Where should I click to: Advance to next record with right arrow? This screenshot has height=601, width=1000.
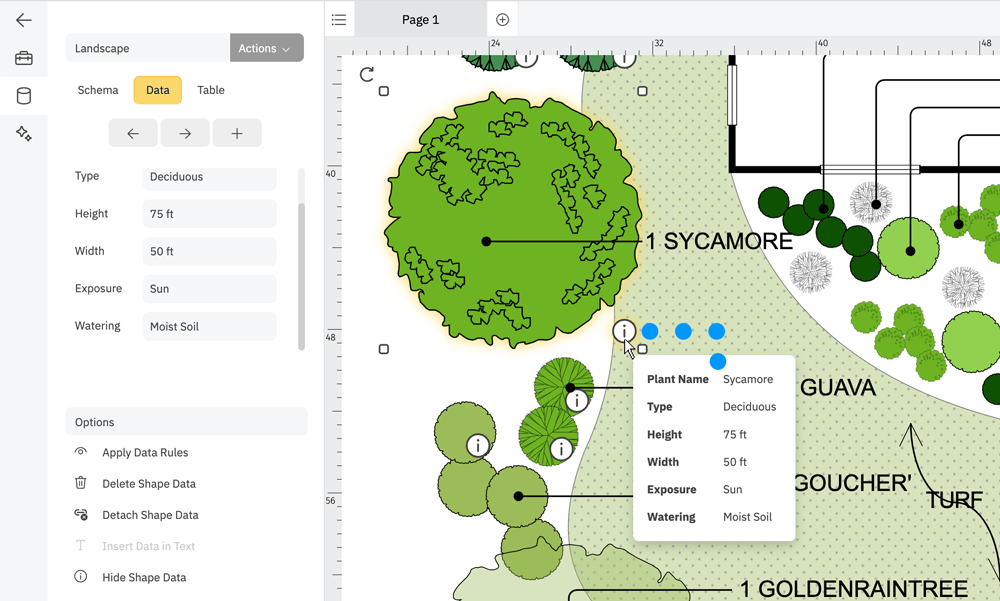[185, 132]
